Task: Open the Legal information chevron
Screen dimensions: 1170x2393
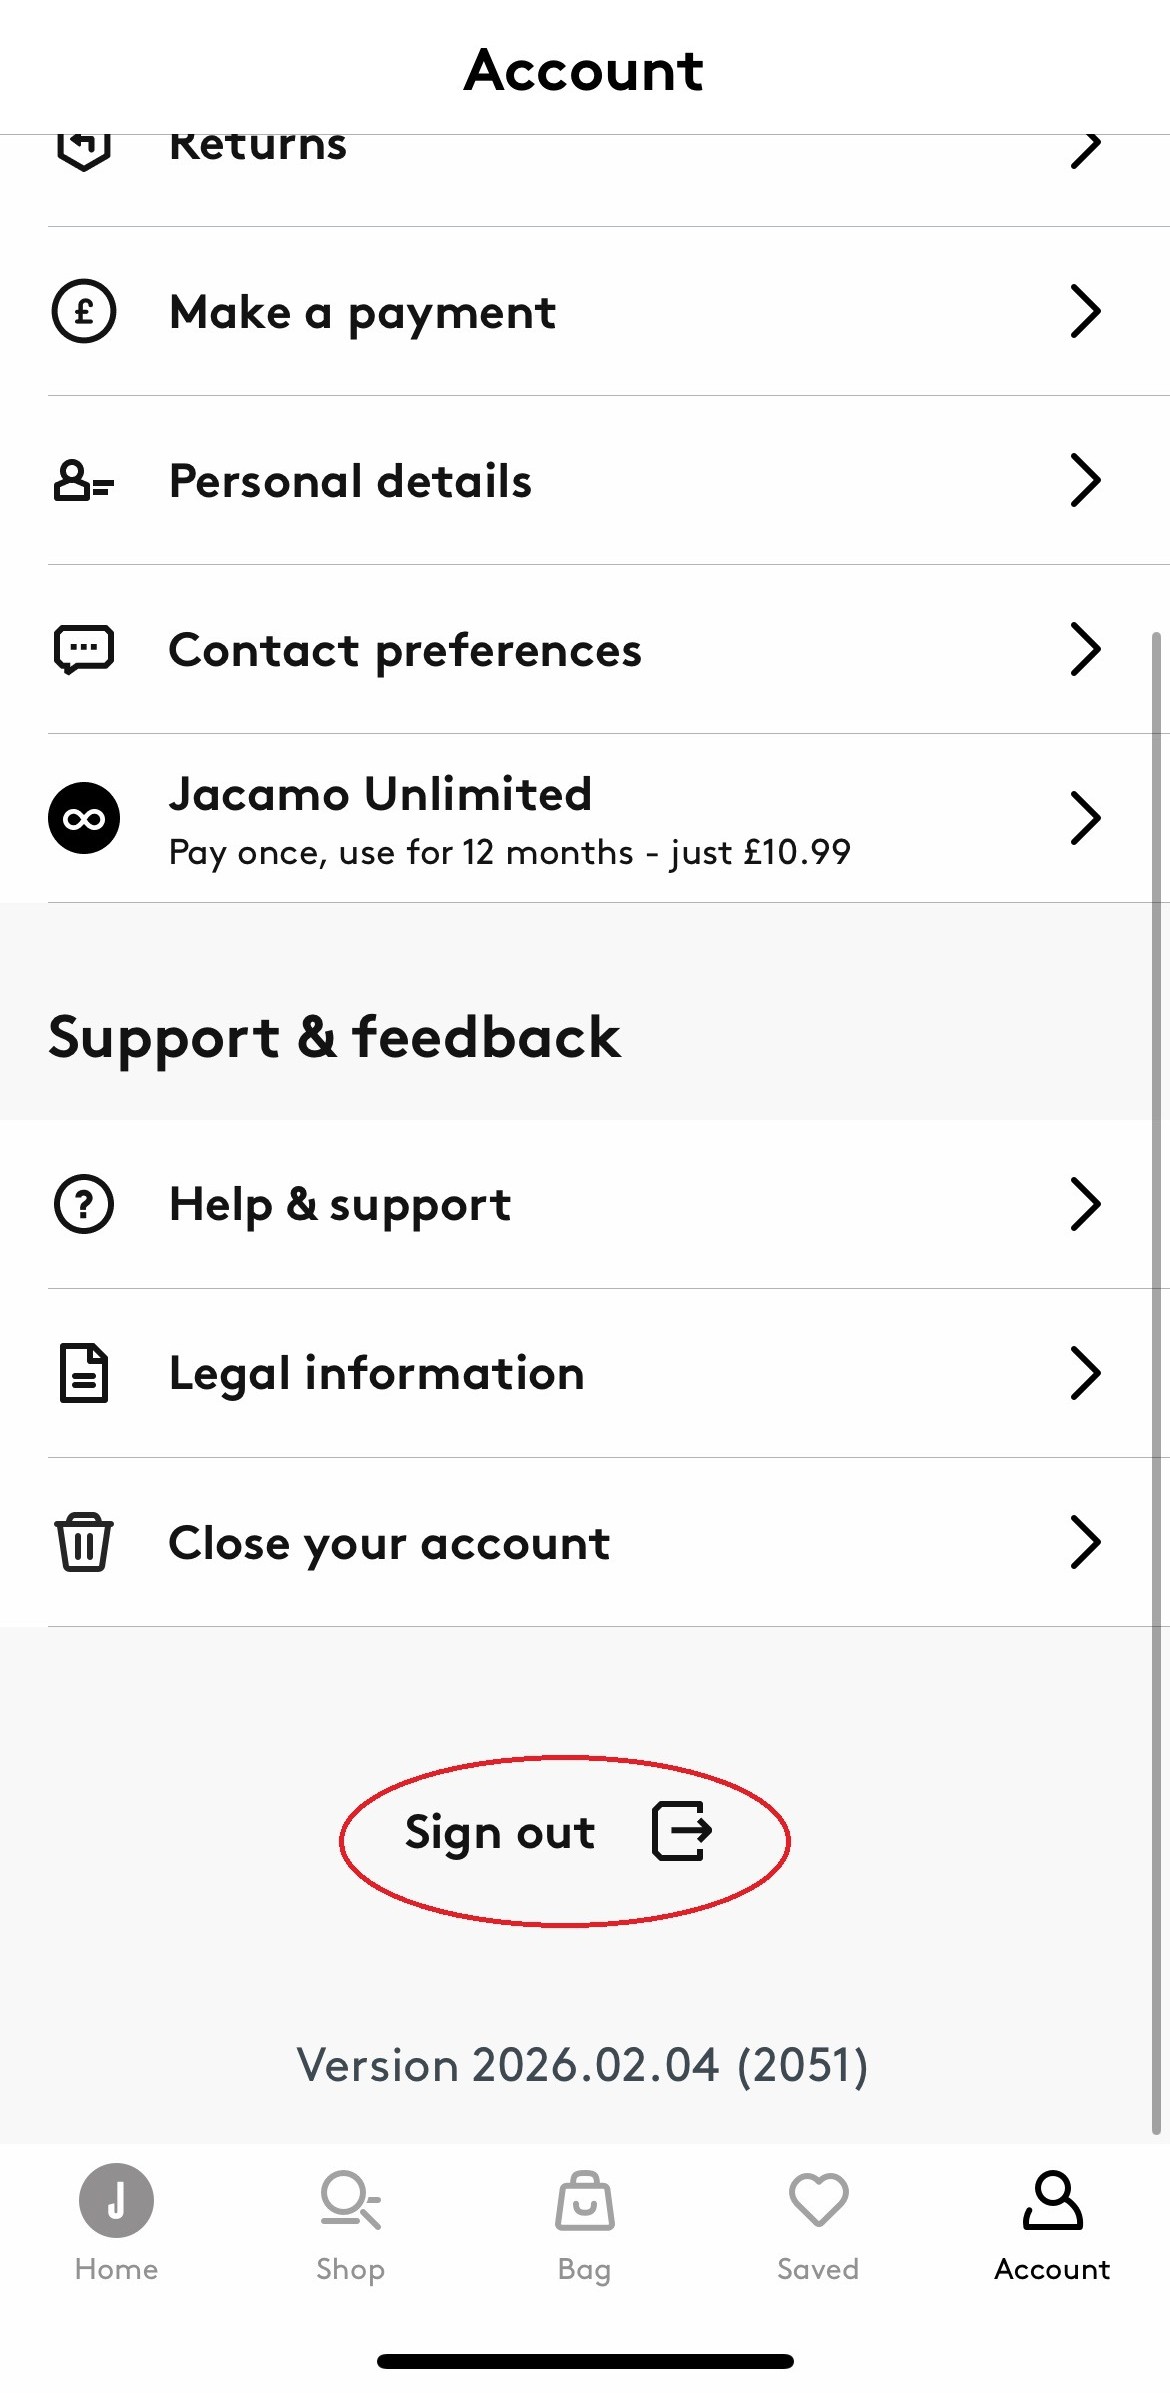Action: point(1085,1373)
